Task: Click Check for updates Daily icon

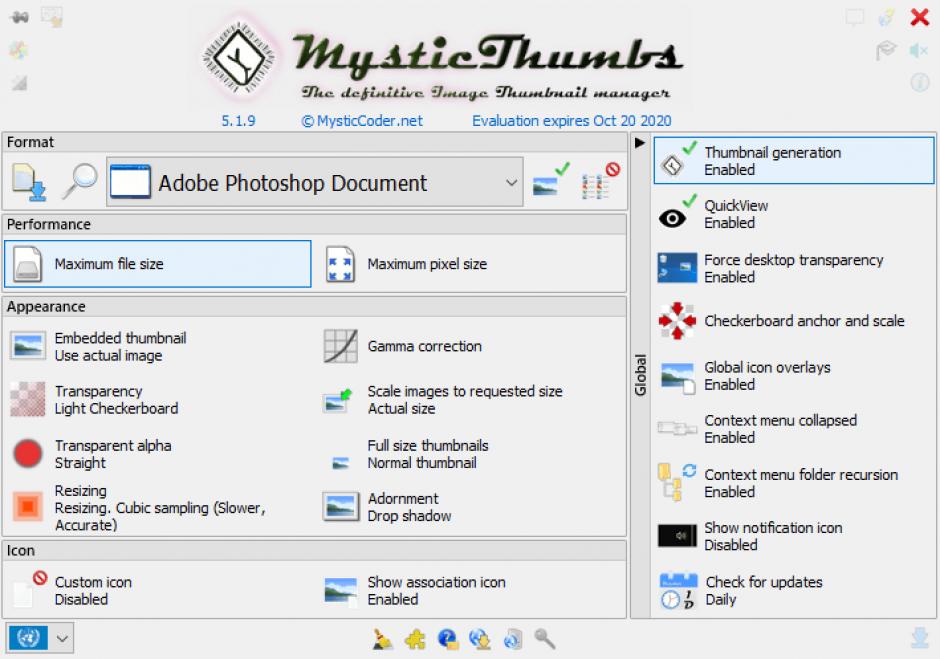Action: click(678, 591)
